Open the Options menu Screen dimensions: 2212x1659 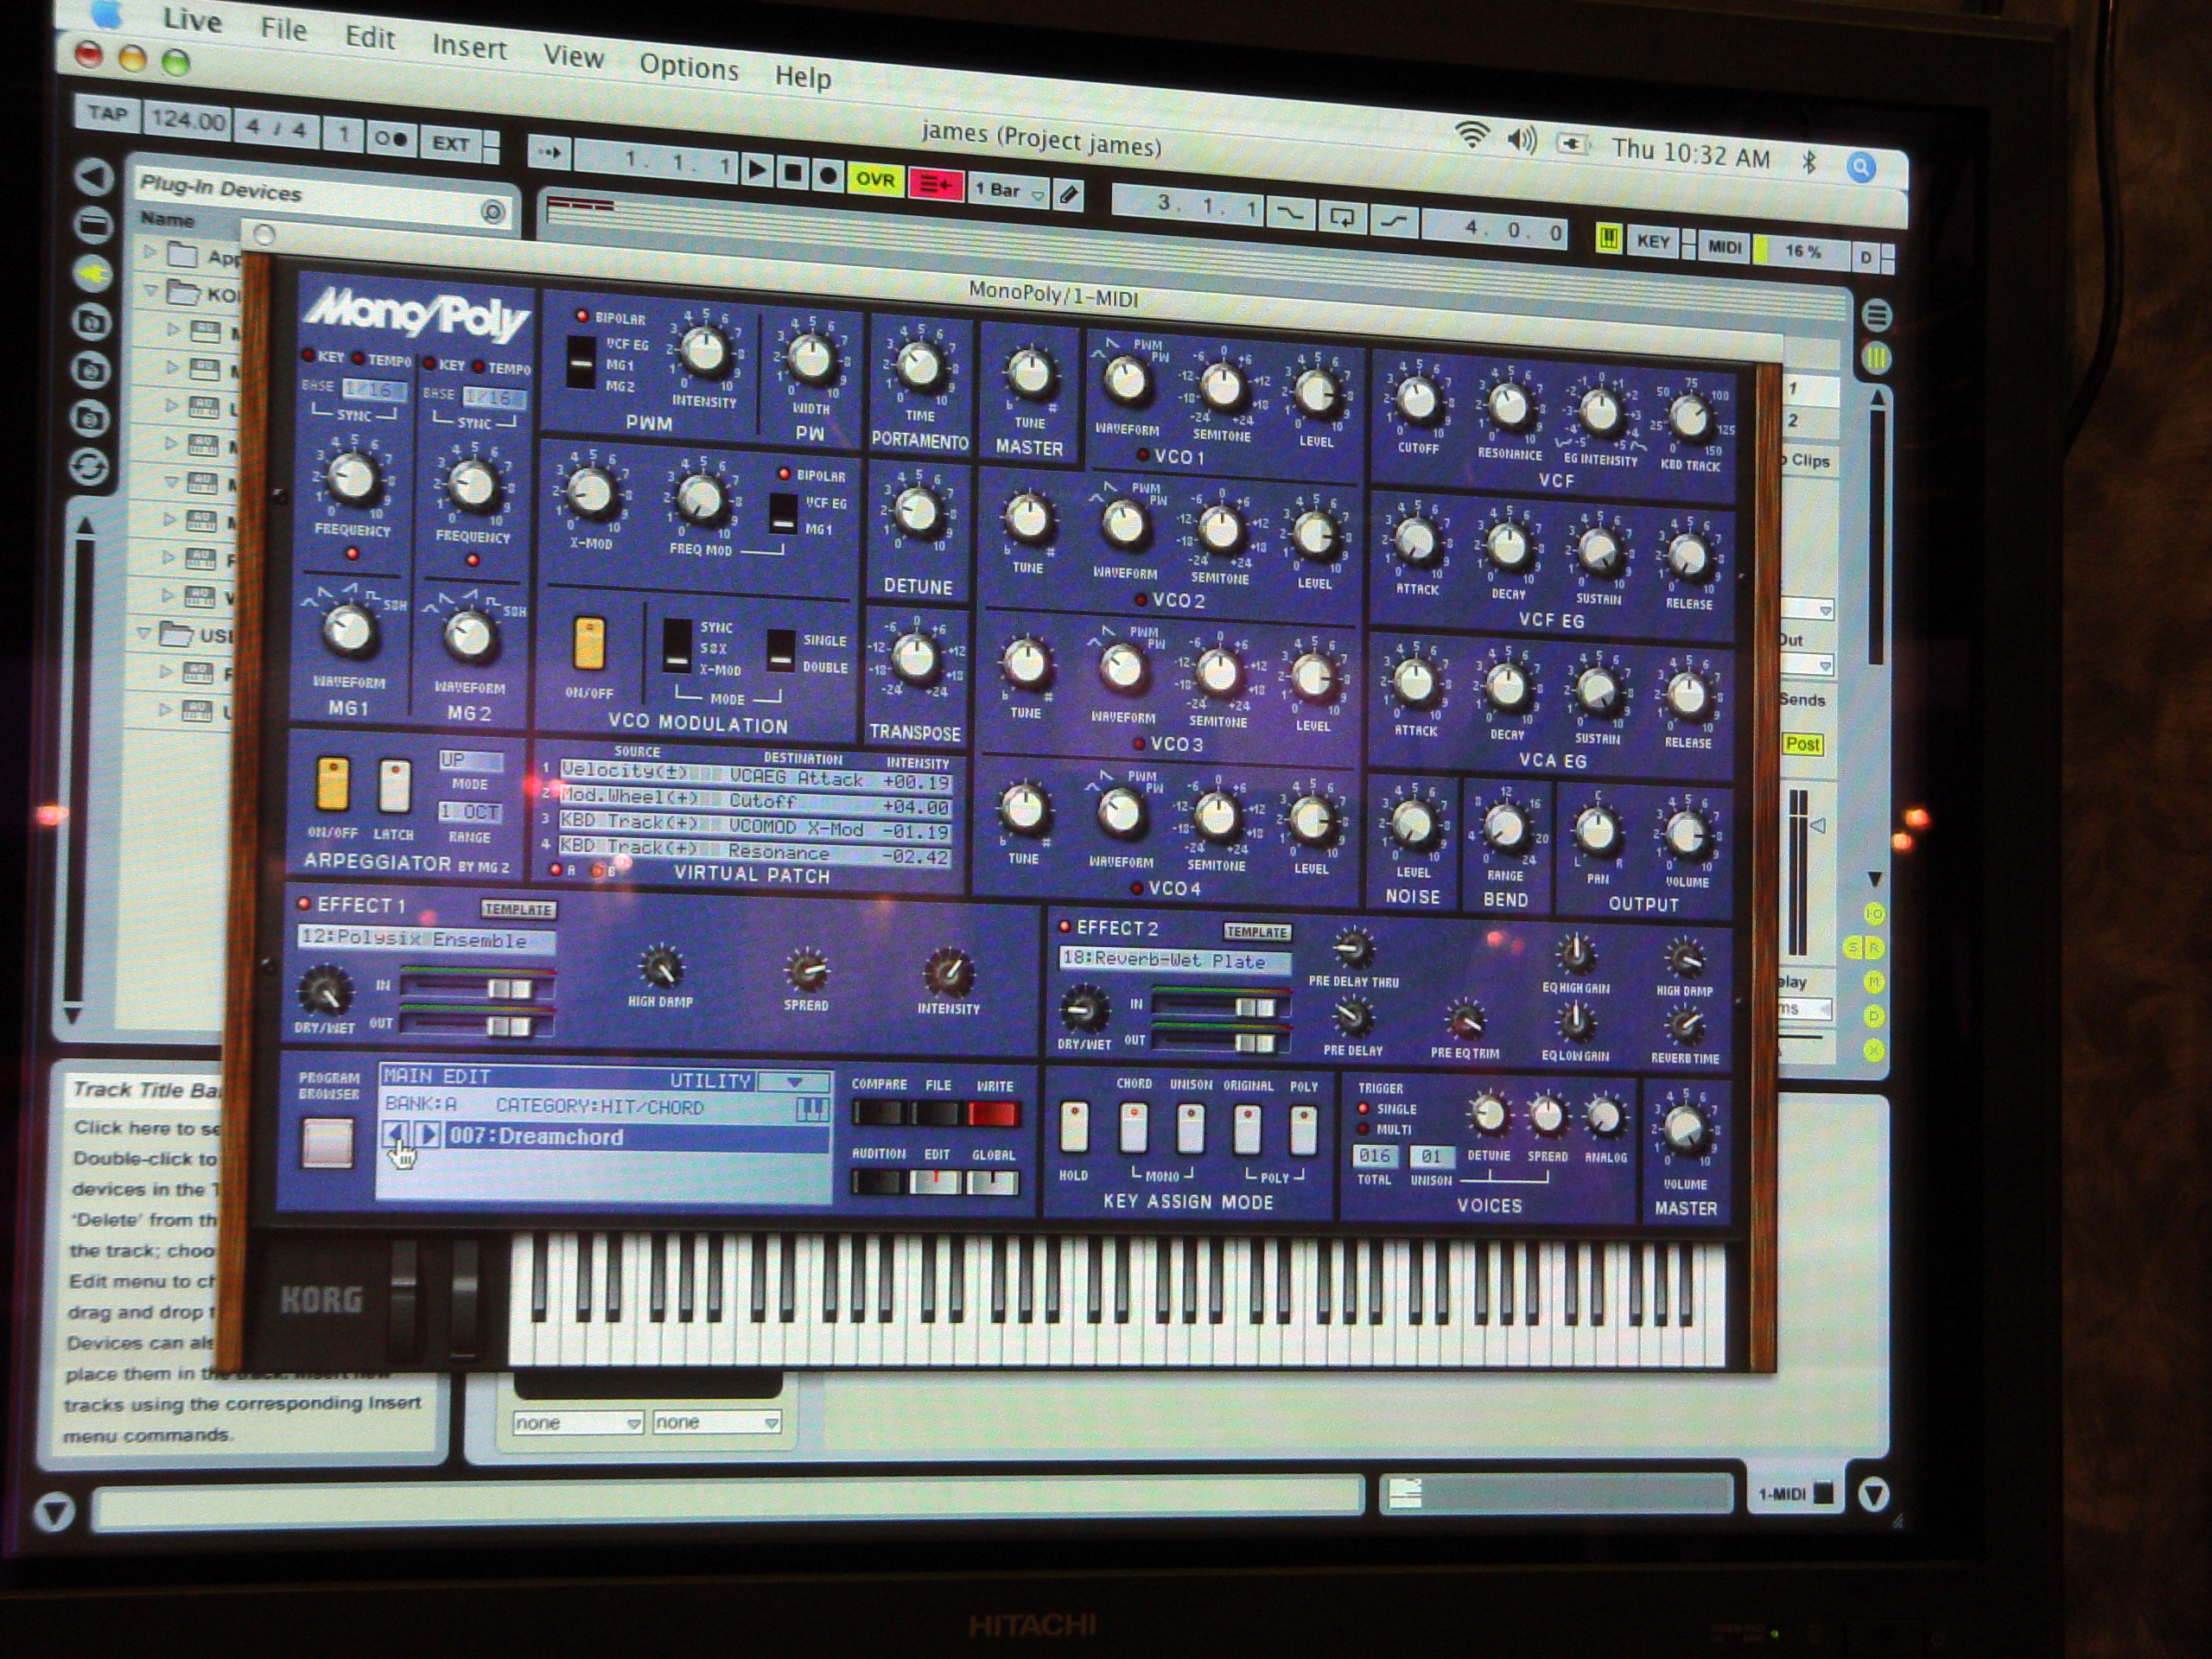click(x=688, y=67)
